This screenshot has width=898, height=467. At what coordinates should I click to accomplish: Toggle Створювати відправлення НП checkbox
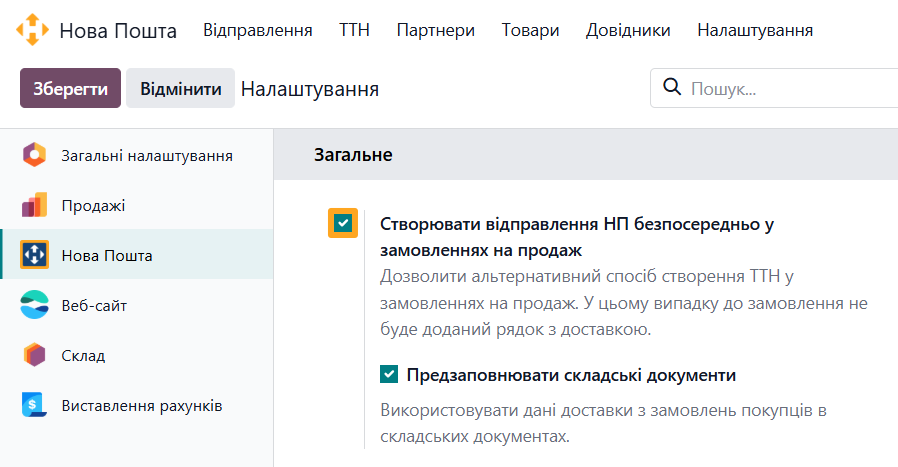(x=343, y=223)
